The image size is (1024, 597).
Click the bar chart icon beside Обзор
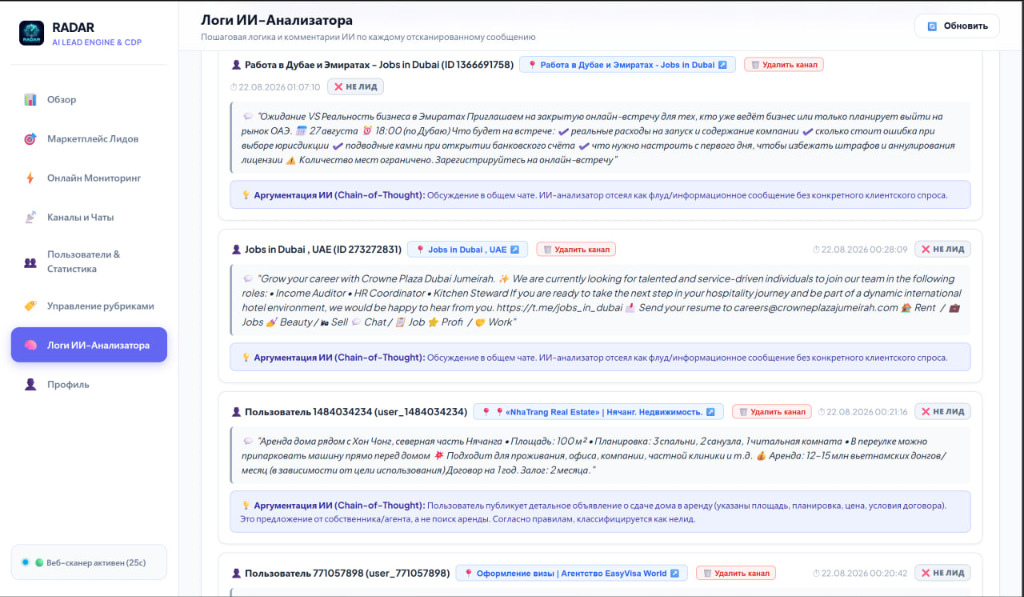coord(30,99)
